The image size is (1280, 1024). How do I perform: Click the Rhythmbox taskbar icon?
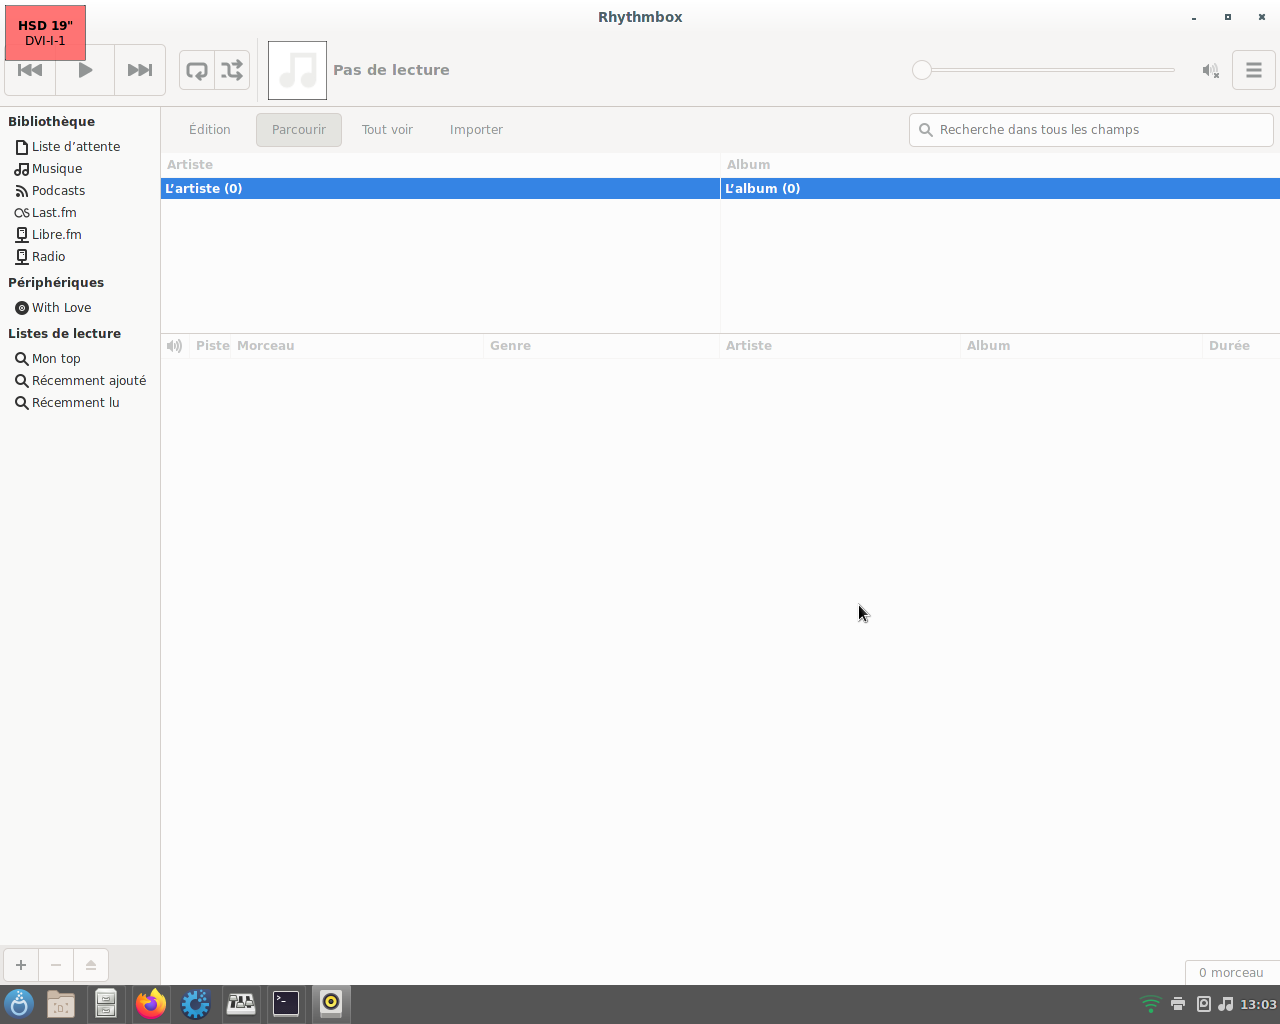click(331, 1003)
